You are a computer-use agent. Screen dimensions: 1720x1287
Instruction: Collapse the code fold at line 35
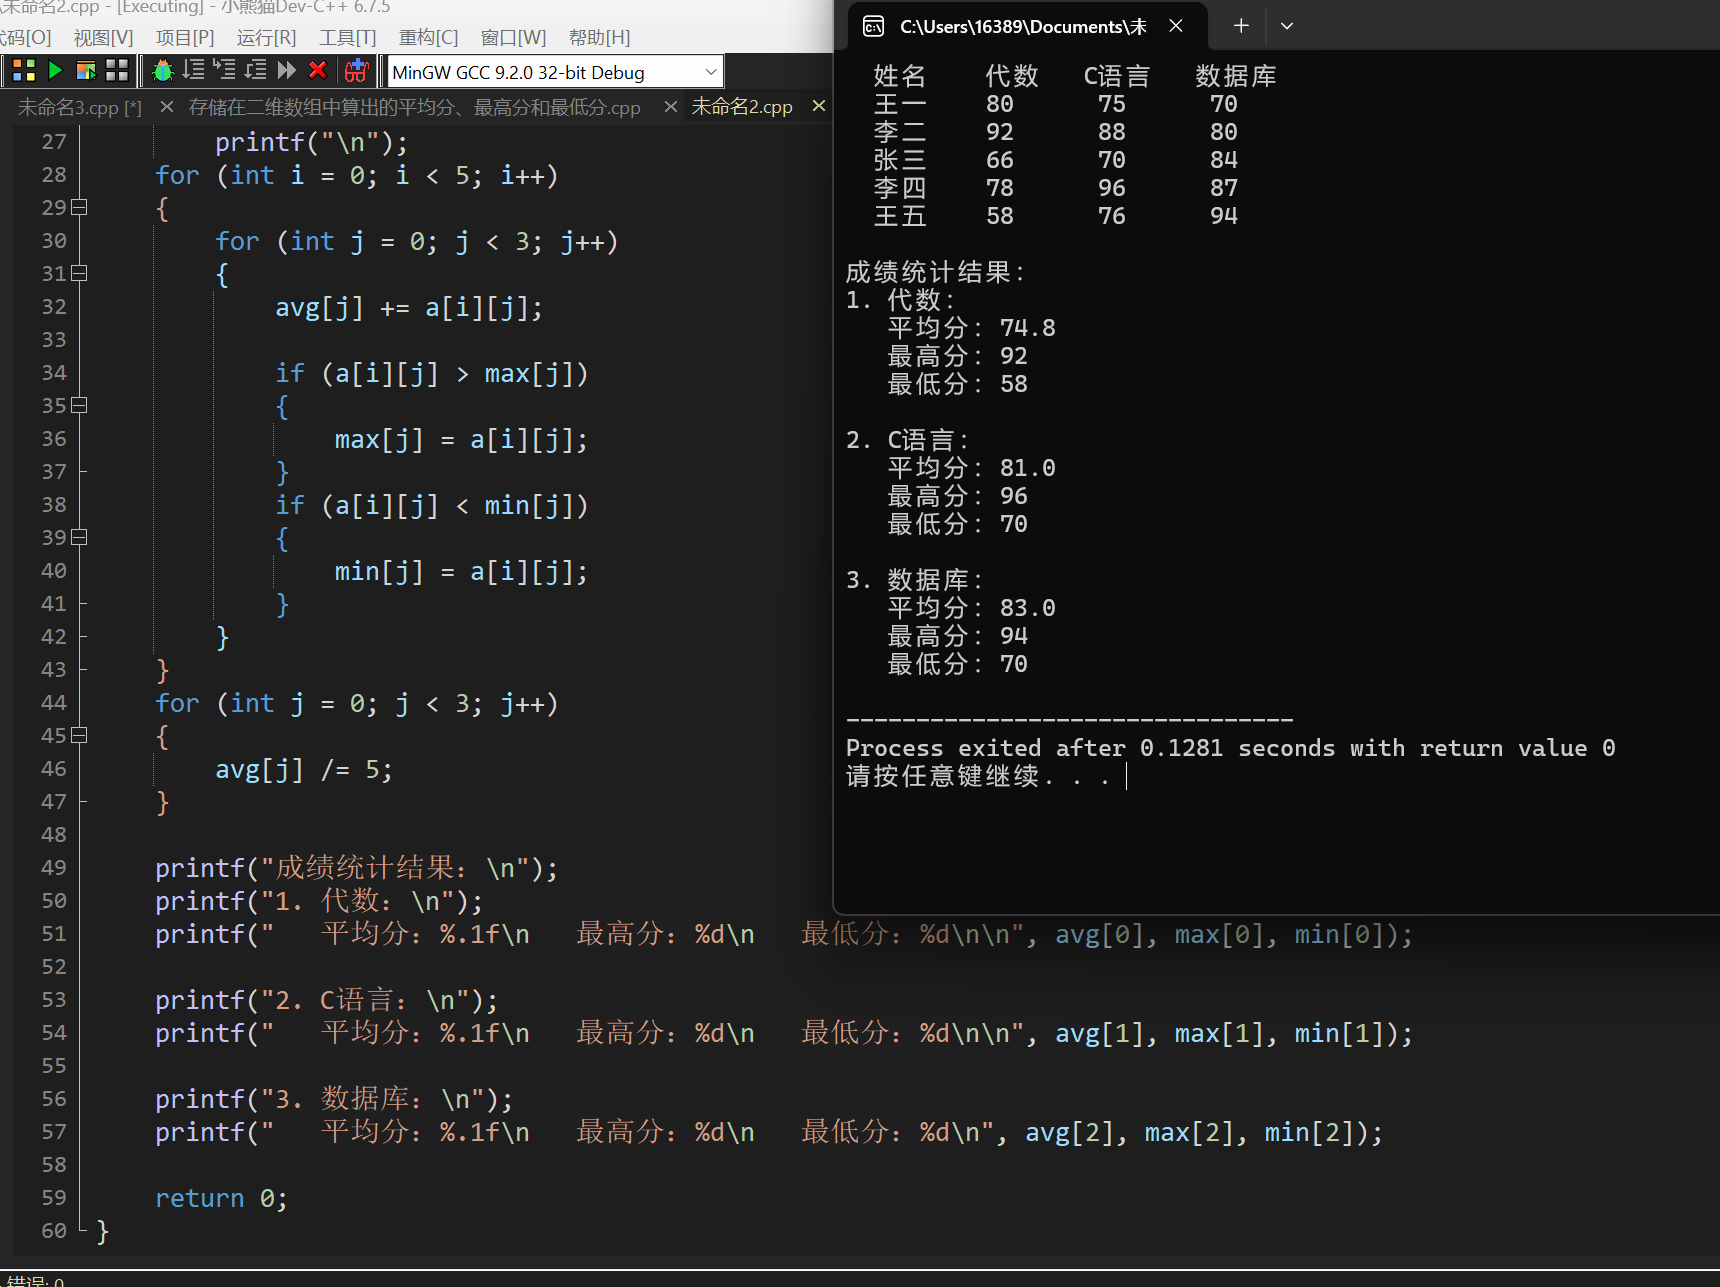click(x=79, y=405)
